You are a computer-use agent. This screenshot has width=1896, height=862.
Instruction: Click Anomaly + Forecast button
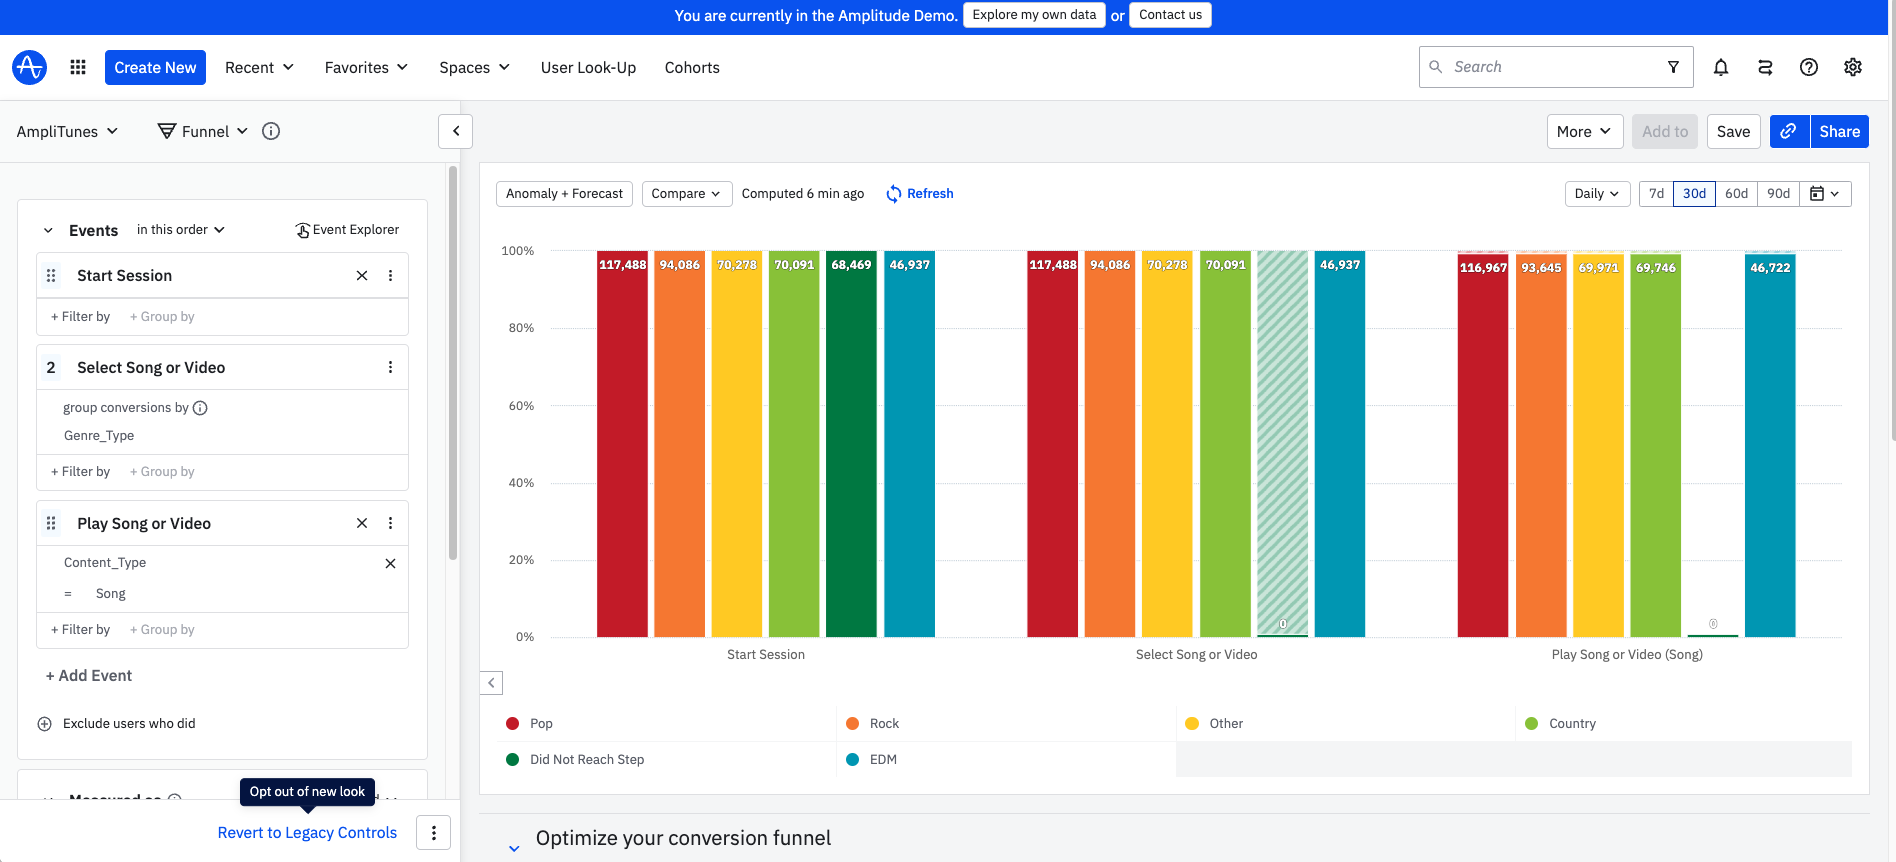coord(564,193)
